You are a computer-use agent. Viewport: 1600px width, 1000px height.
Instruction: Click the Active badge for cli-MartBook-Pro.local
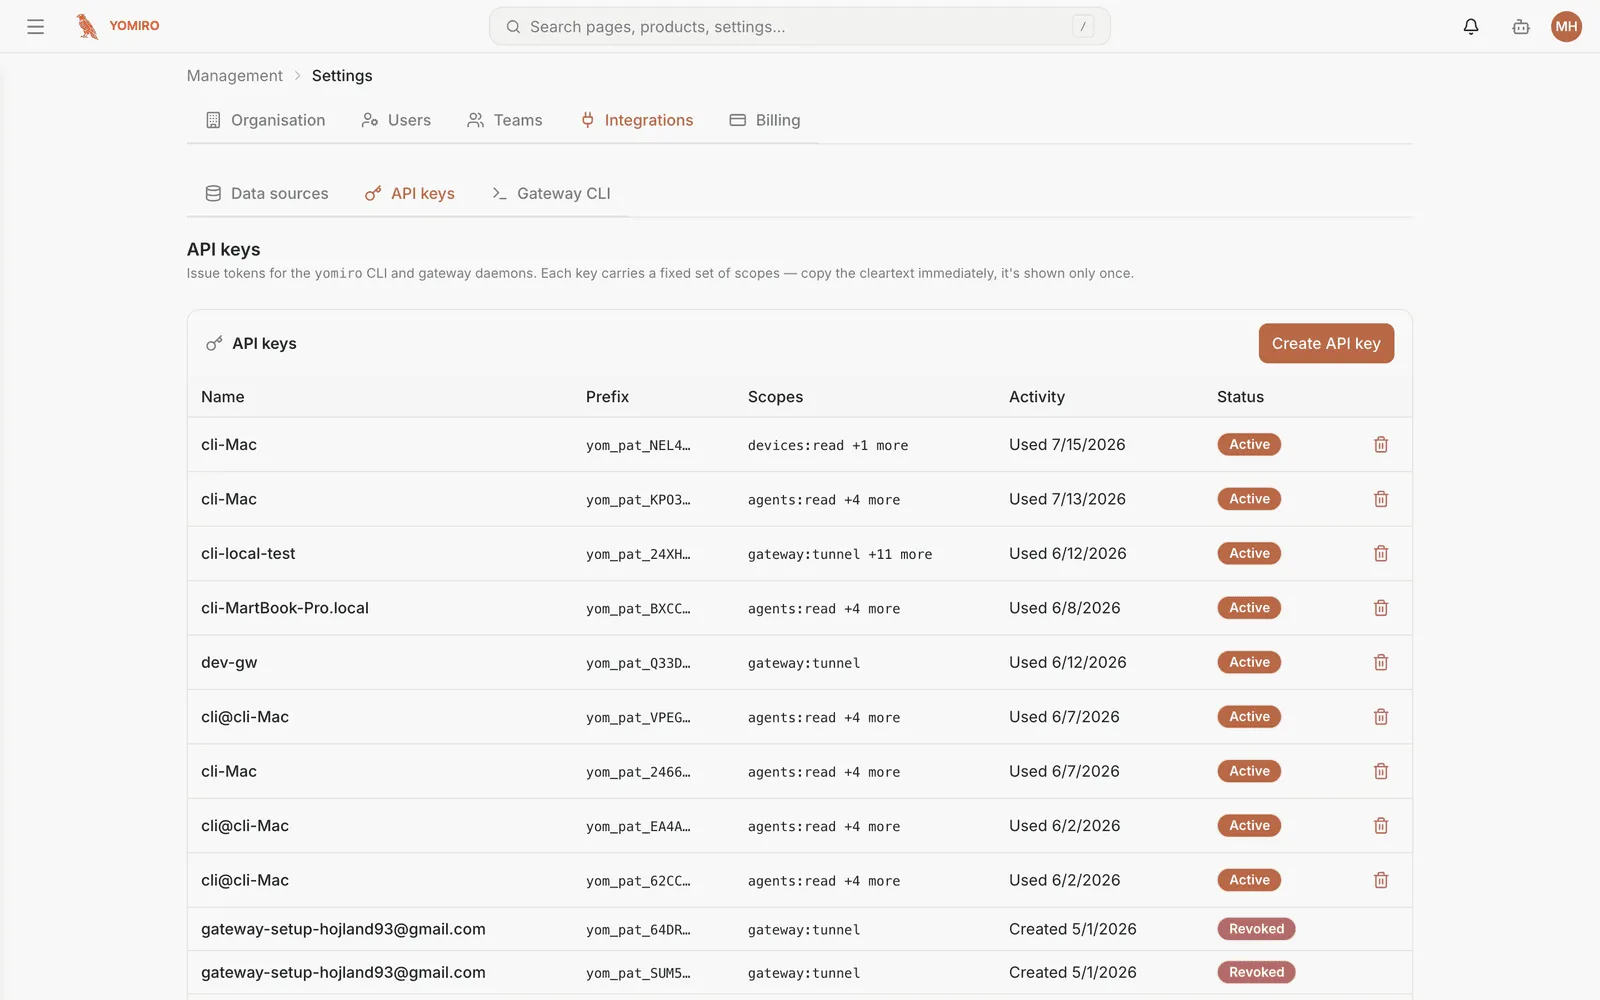[x=1249, y=608]
